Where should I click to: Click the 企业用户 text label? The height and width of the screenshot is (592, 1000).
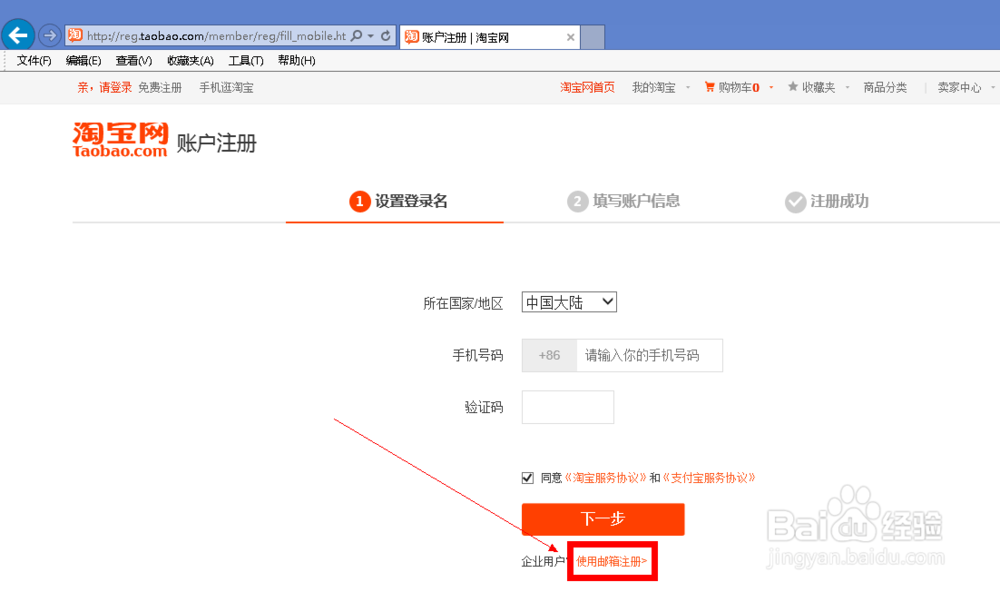pos(543,561)
